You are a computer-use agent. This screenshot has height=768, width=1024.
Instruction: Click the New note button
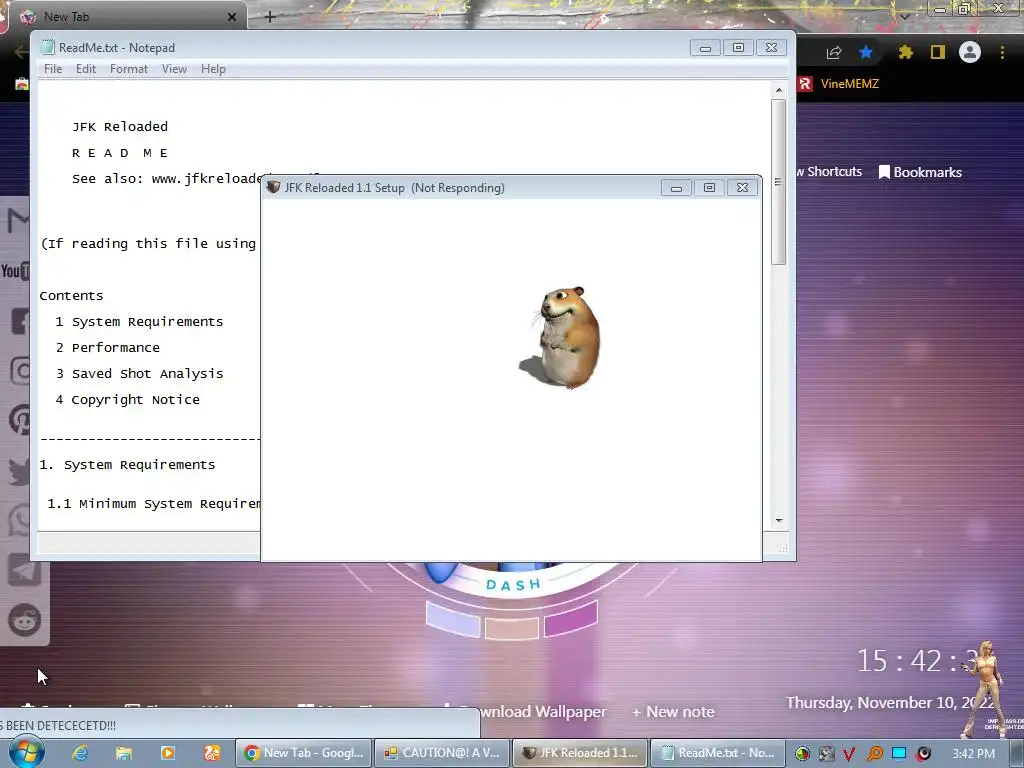[x=673, y=712]
